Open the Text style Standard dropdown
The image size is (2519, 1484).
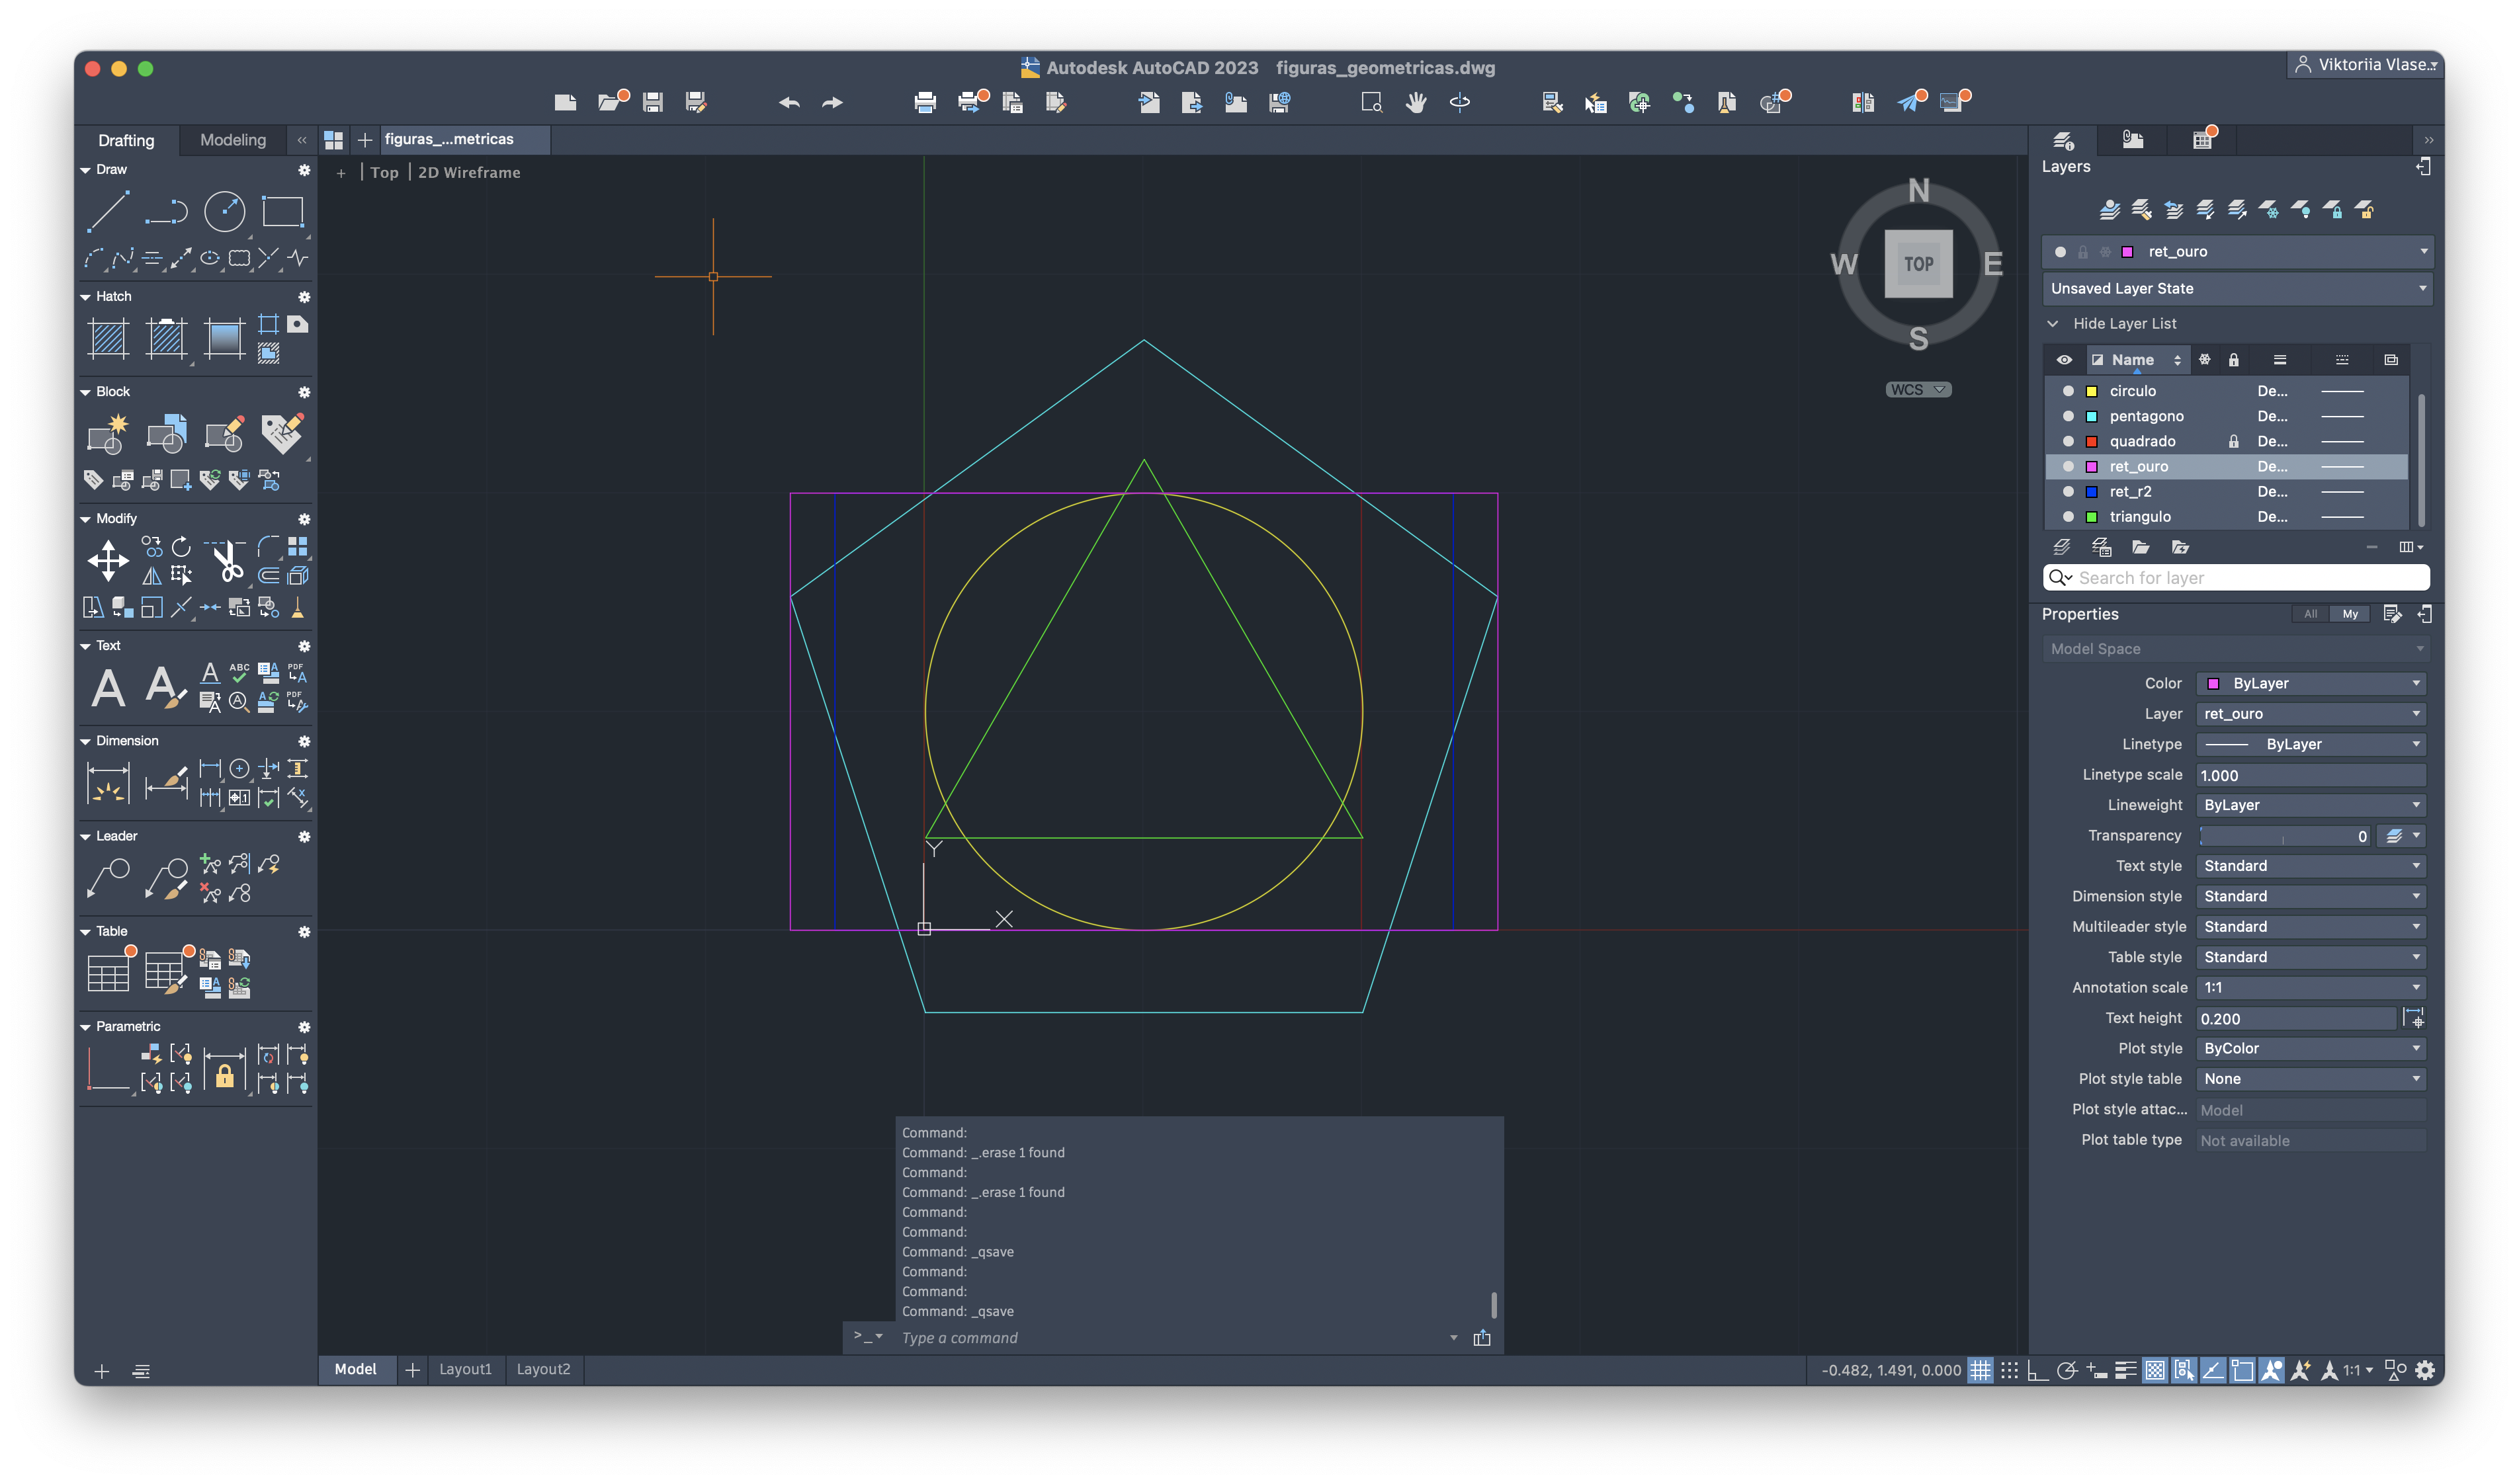pyautogui.click(x=2311, y=866)
